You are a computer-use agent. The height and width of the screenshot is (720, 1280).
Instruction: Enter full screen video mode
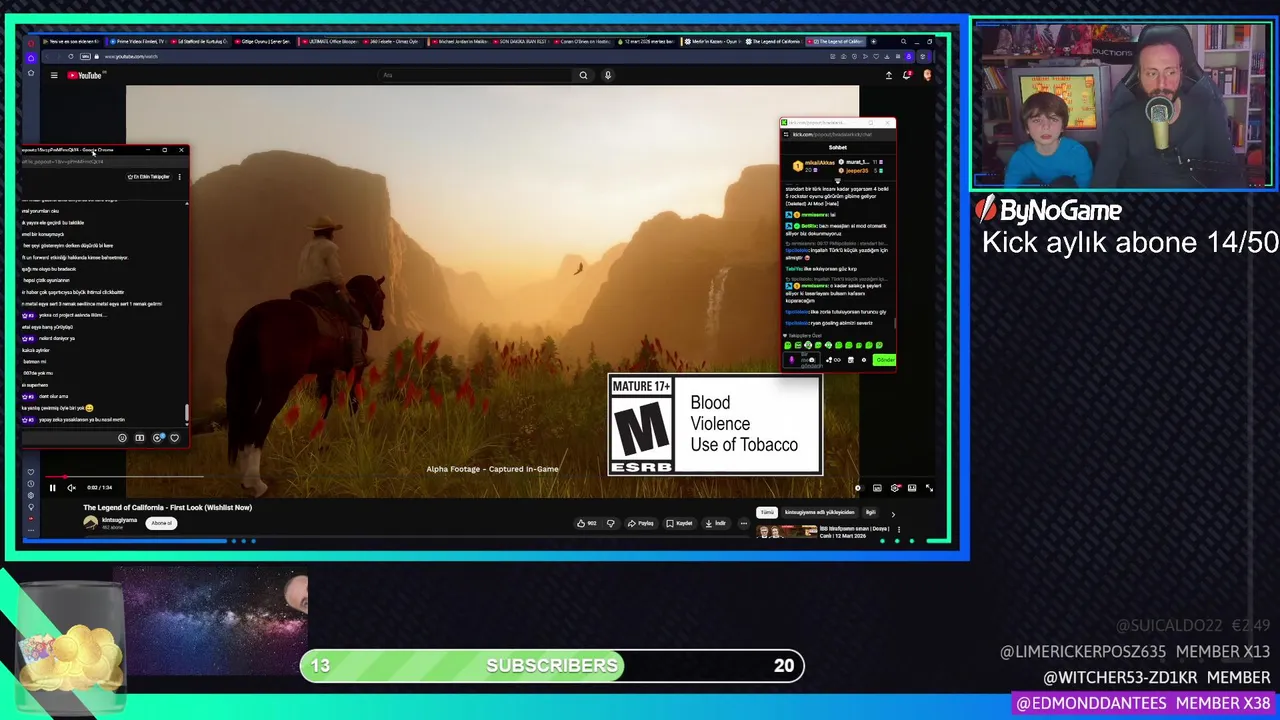(x=929, y=488)
